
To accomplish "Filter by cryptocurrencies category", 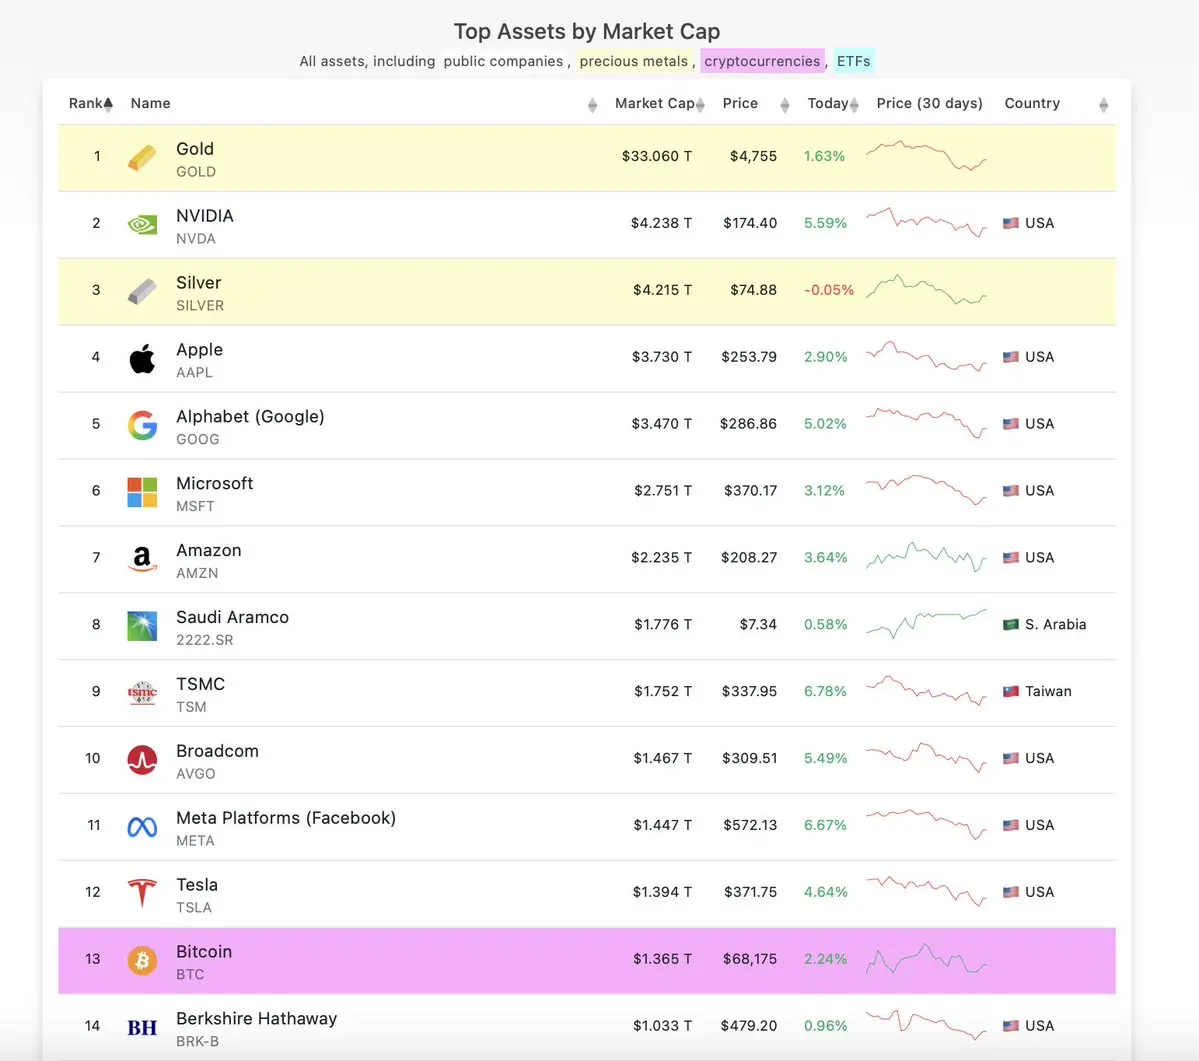I will [762, 62].
